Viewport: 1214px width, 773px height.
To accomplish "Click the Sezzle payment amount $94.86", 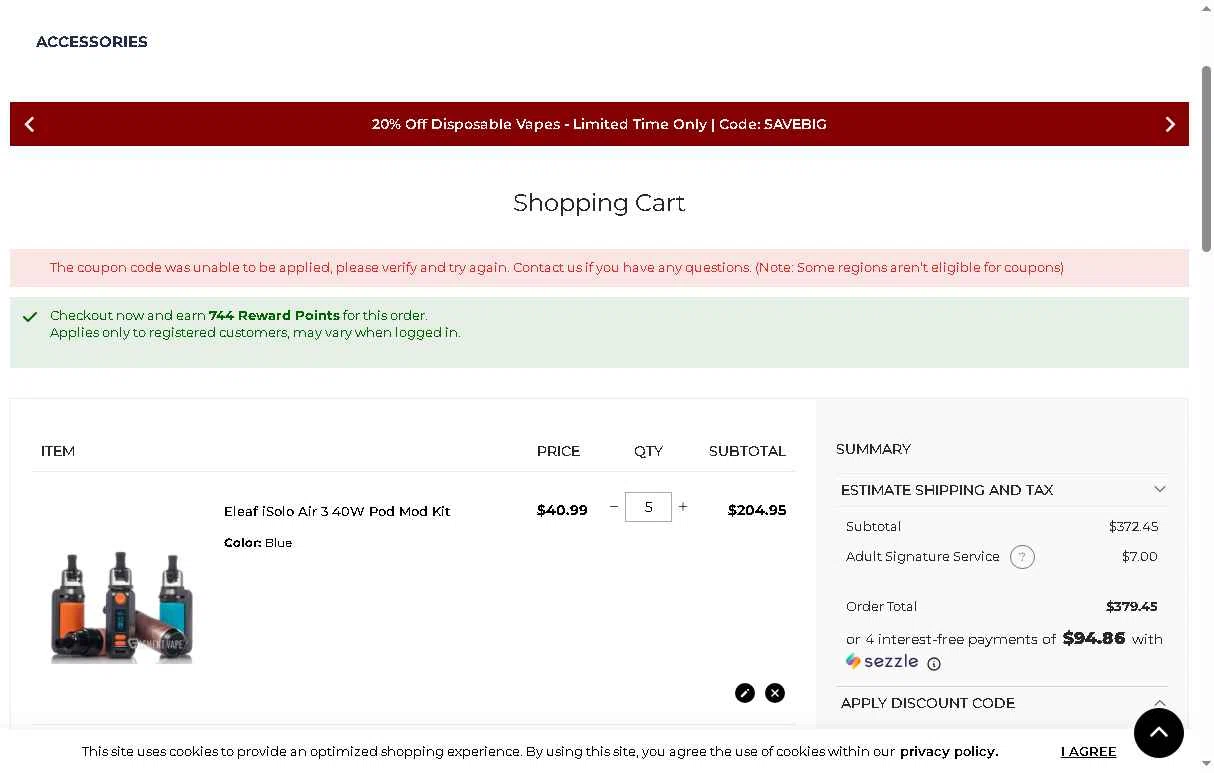I will click(x=1094, y=638).
